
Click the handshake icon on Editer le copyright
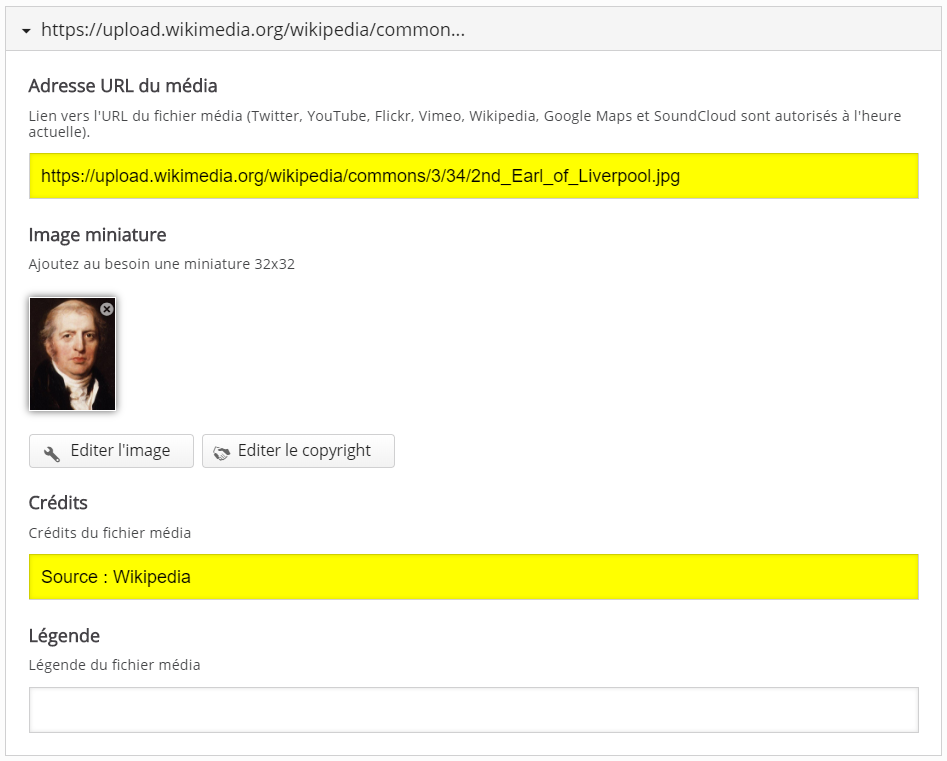click(221, 452)
